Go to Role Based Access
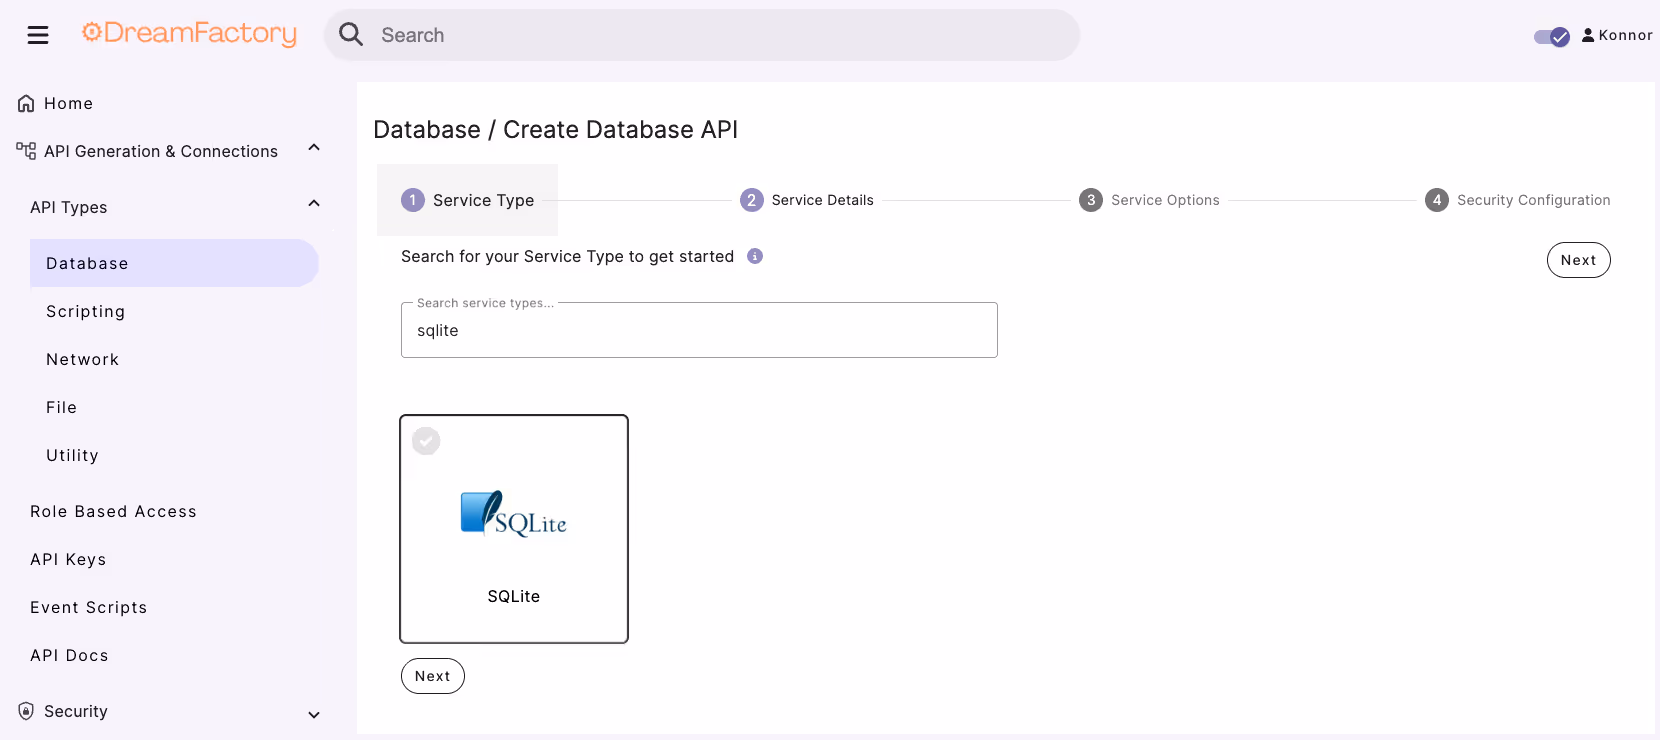 114,511
